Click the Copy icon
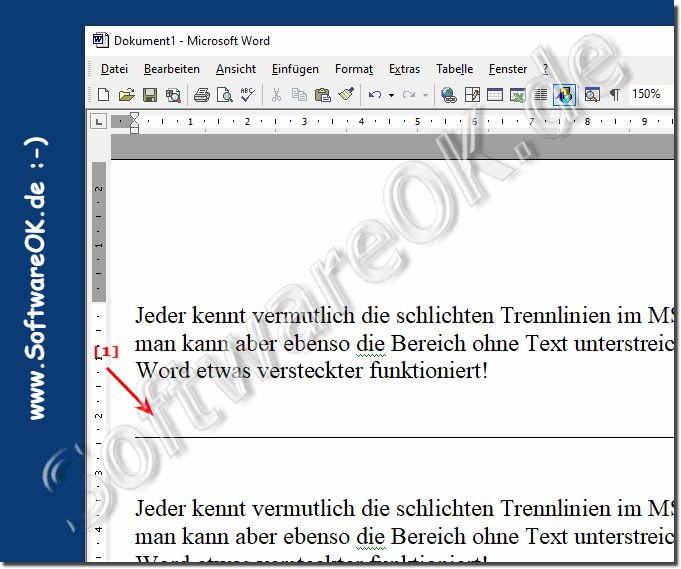681x569 pixels. click(299, 94)
